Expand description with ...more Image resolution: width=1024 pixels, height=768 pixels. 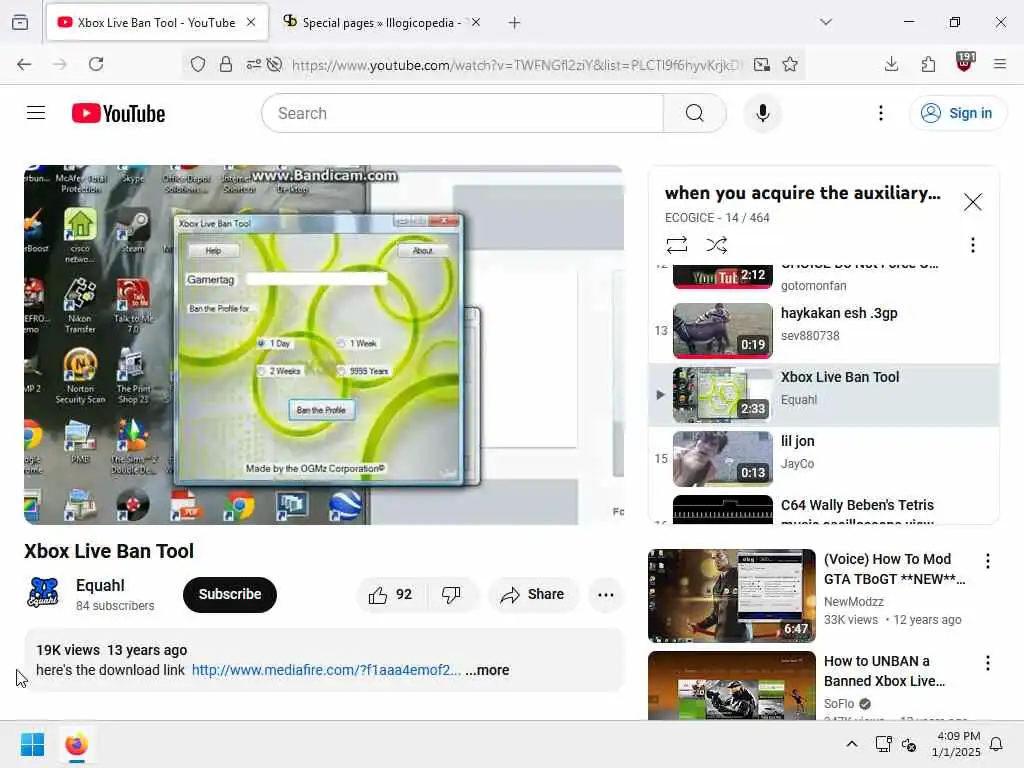487,670
